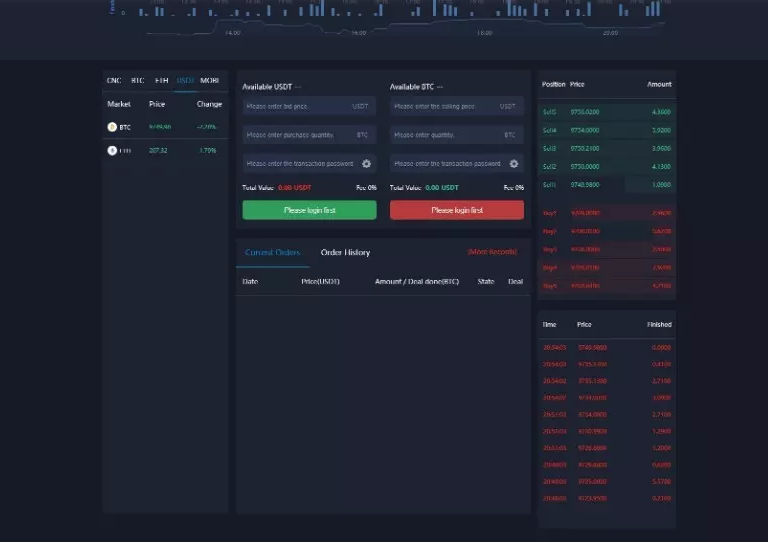This screenshot has width=768, height=542.
Task: Select the Current Orders tab
Action: click(272, 253)
